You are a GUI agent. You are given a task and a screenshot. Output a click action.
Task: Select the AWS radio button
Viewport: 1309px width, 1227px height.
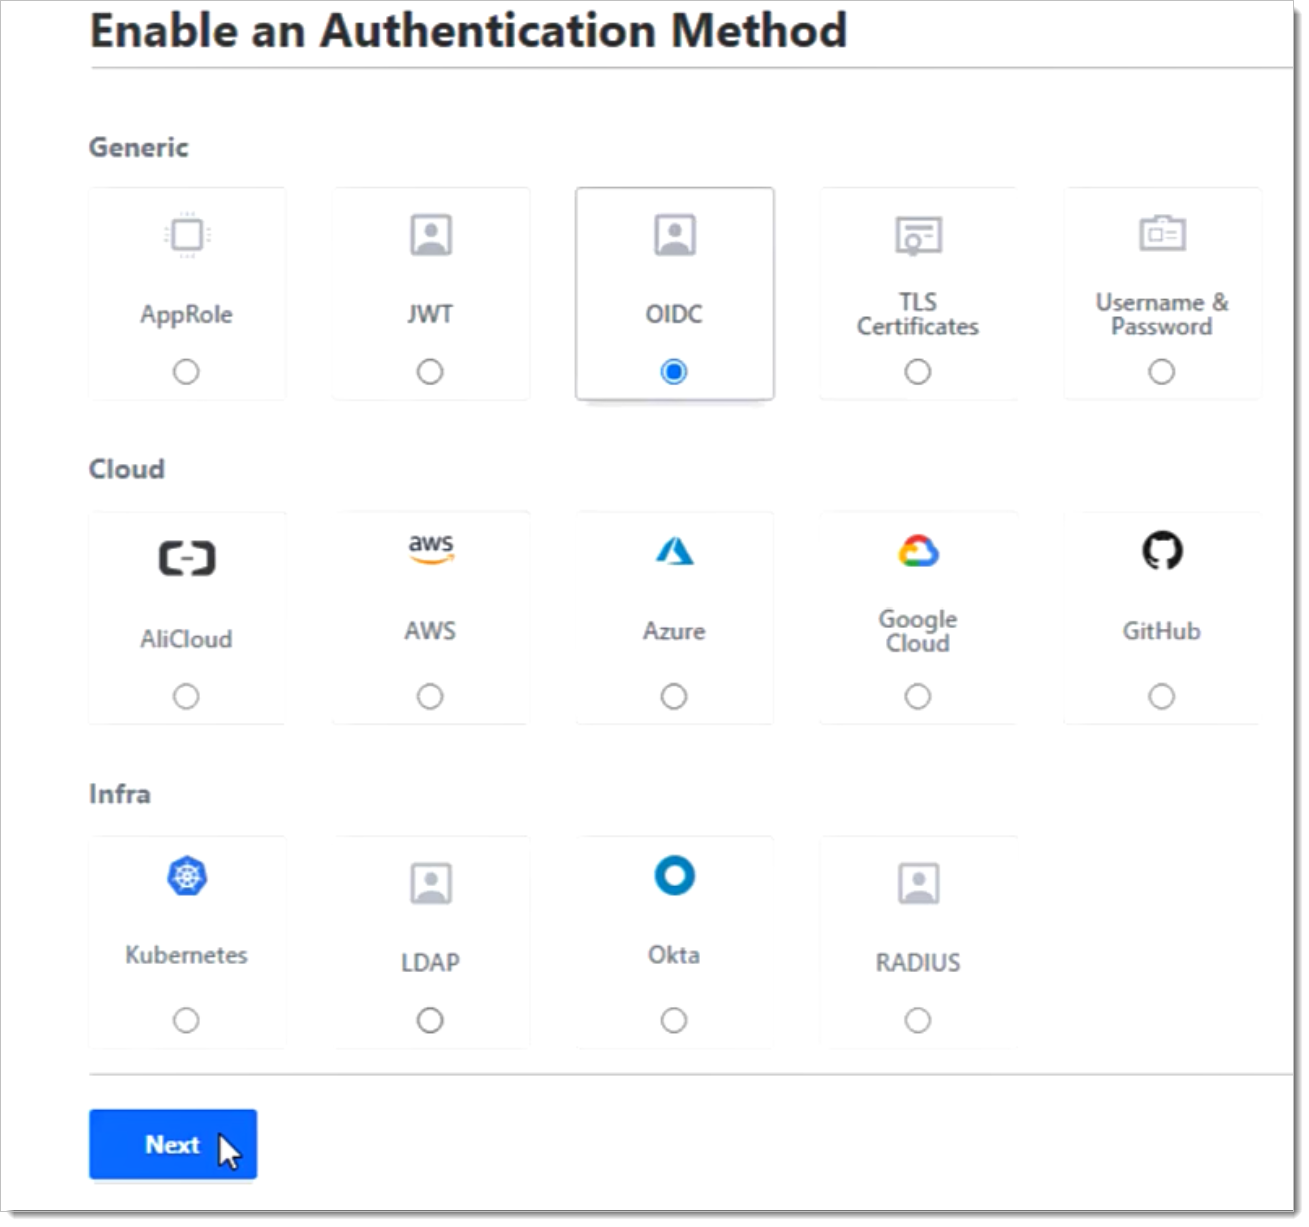tap(430, 696)
